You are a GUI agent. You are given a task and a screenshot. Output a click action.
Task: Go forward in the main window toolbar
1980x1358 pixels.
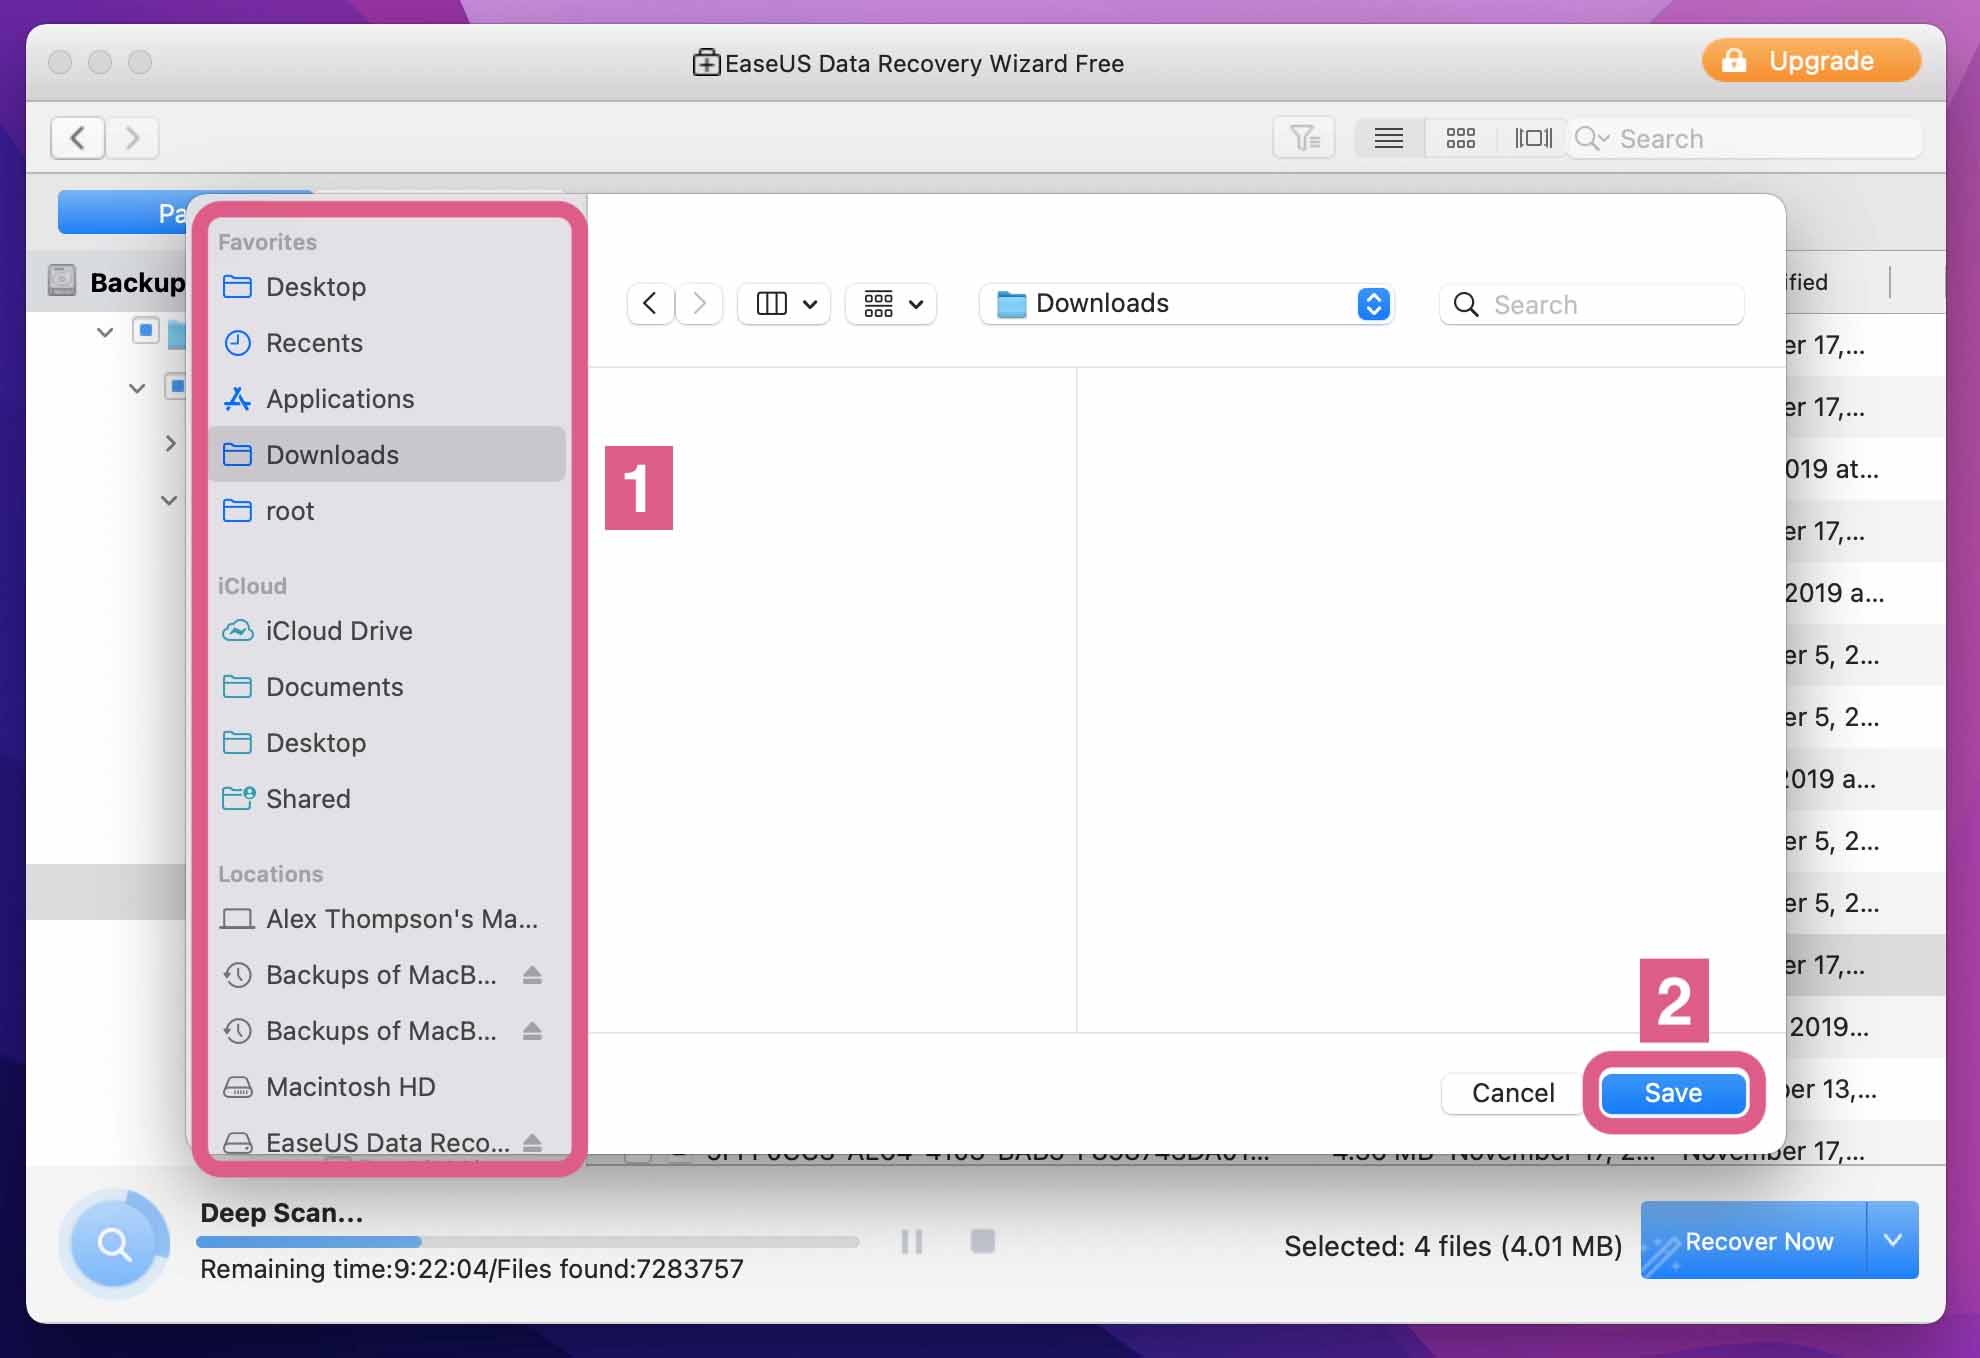pos(132,137)
